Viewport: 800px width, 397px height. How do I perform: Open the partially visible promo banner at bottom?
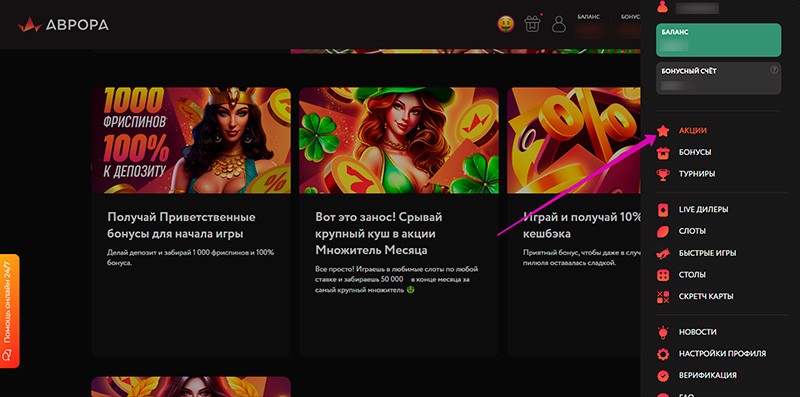pyautogui.click(x=191, y=387)
